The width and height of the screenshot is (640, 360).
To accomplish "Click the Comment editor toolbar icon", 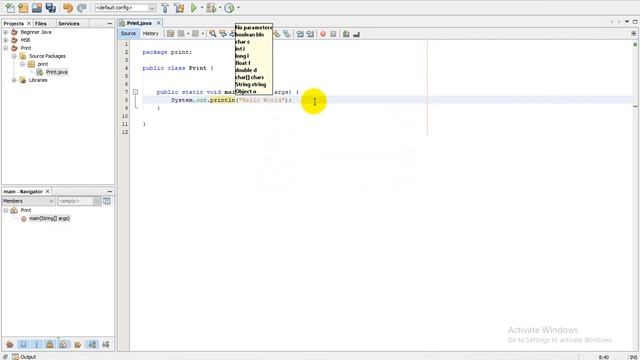I will [x=346, y=34].
